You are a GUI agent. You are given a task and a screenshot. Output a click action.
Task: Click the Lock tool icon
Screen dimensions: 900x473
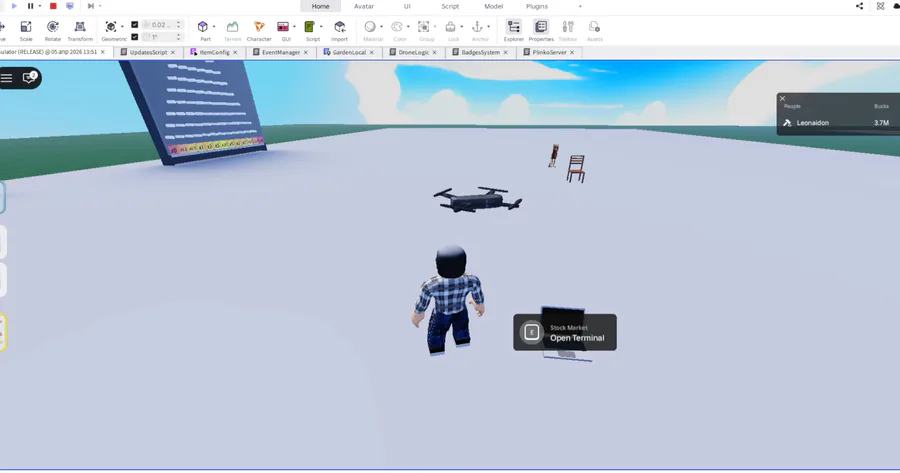pos(451,26)
